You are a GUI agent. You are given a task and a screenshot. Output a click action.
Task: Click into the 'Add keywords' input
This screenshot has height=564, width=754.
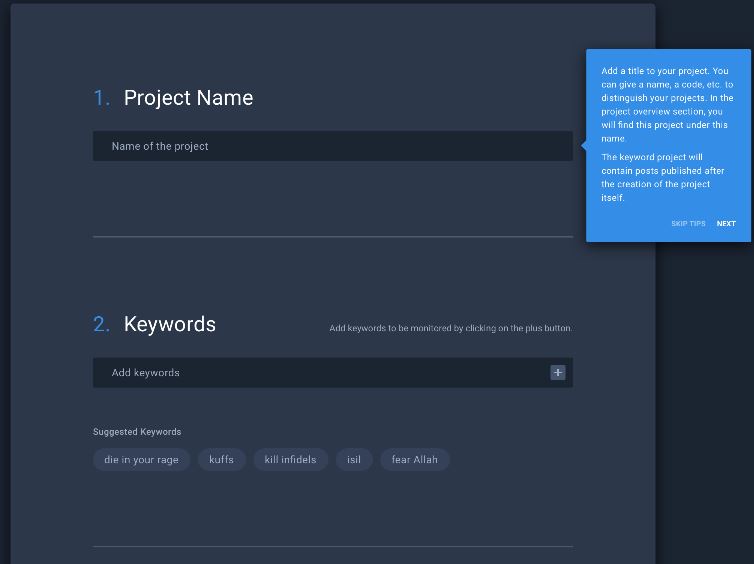(320, 373)
